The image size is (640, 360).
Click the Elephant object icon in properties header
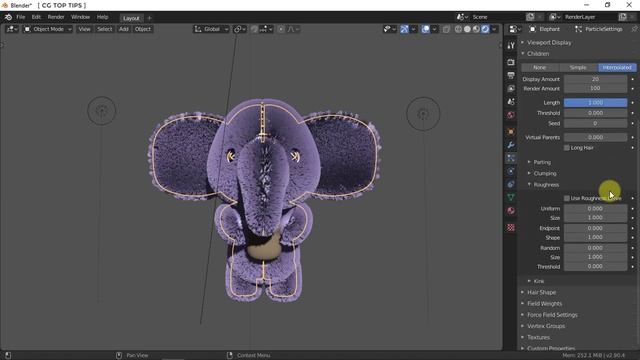tap(533, 29)
